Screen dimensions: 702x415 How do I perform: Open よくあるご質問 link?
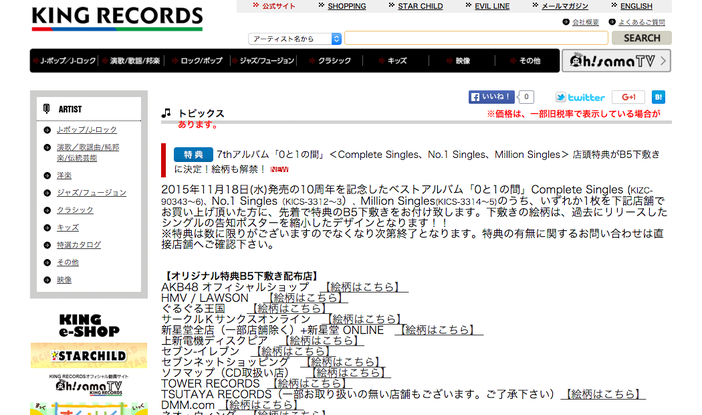(641, 22)
